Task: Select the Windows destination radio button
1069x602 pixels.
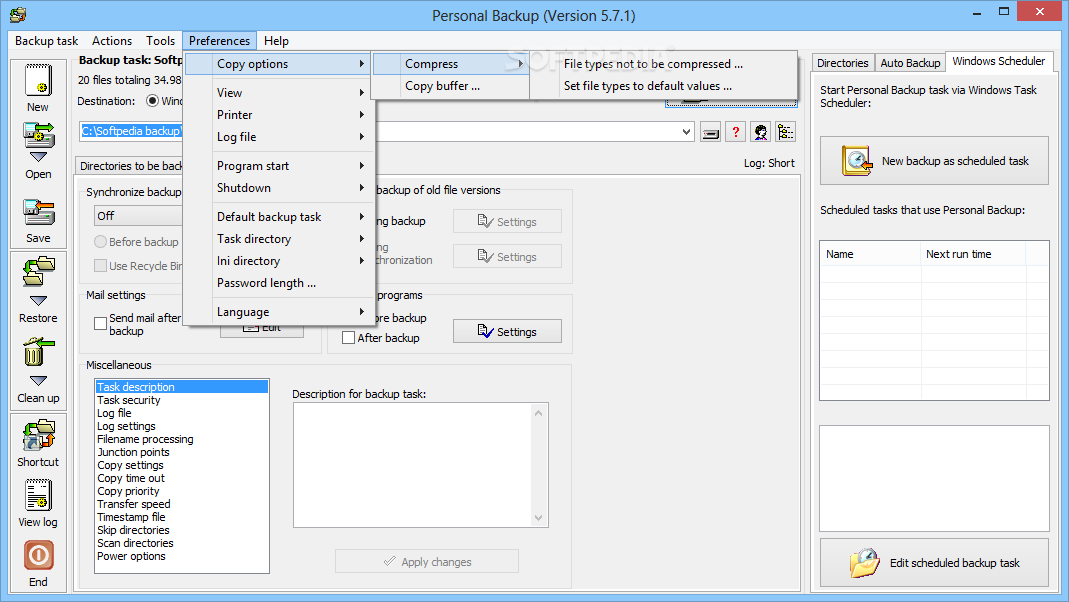Action: pos(153,101)
